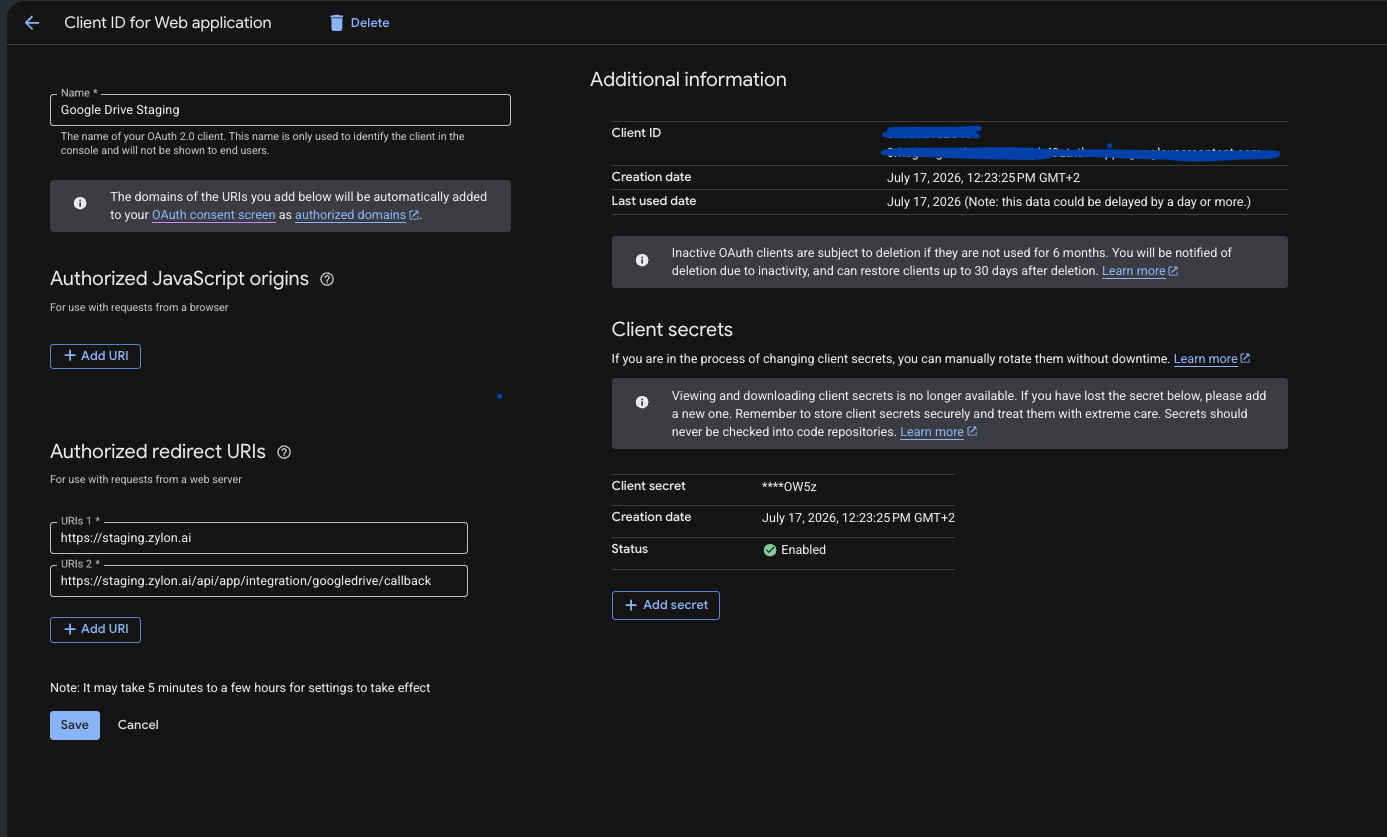Click the Client secrets heading
Image resolution: width=1387 pixels, height=837 pixels.
(x=672, y=330)
